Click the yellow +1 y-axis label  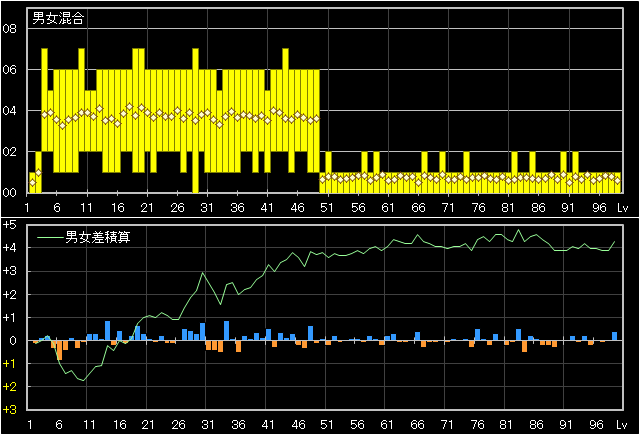tap(9, 364)
